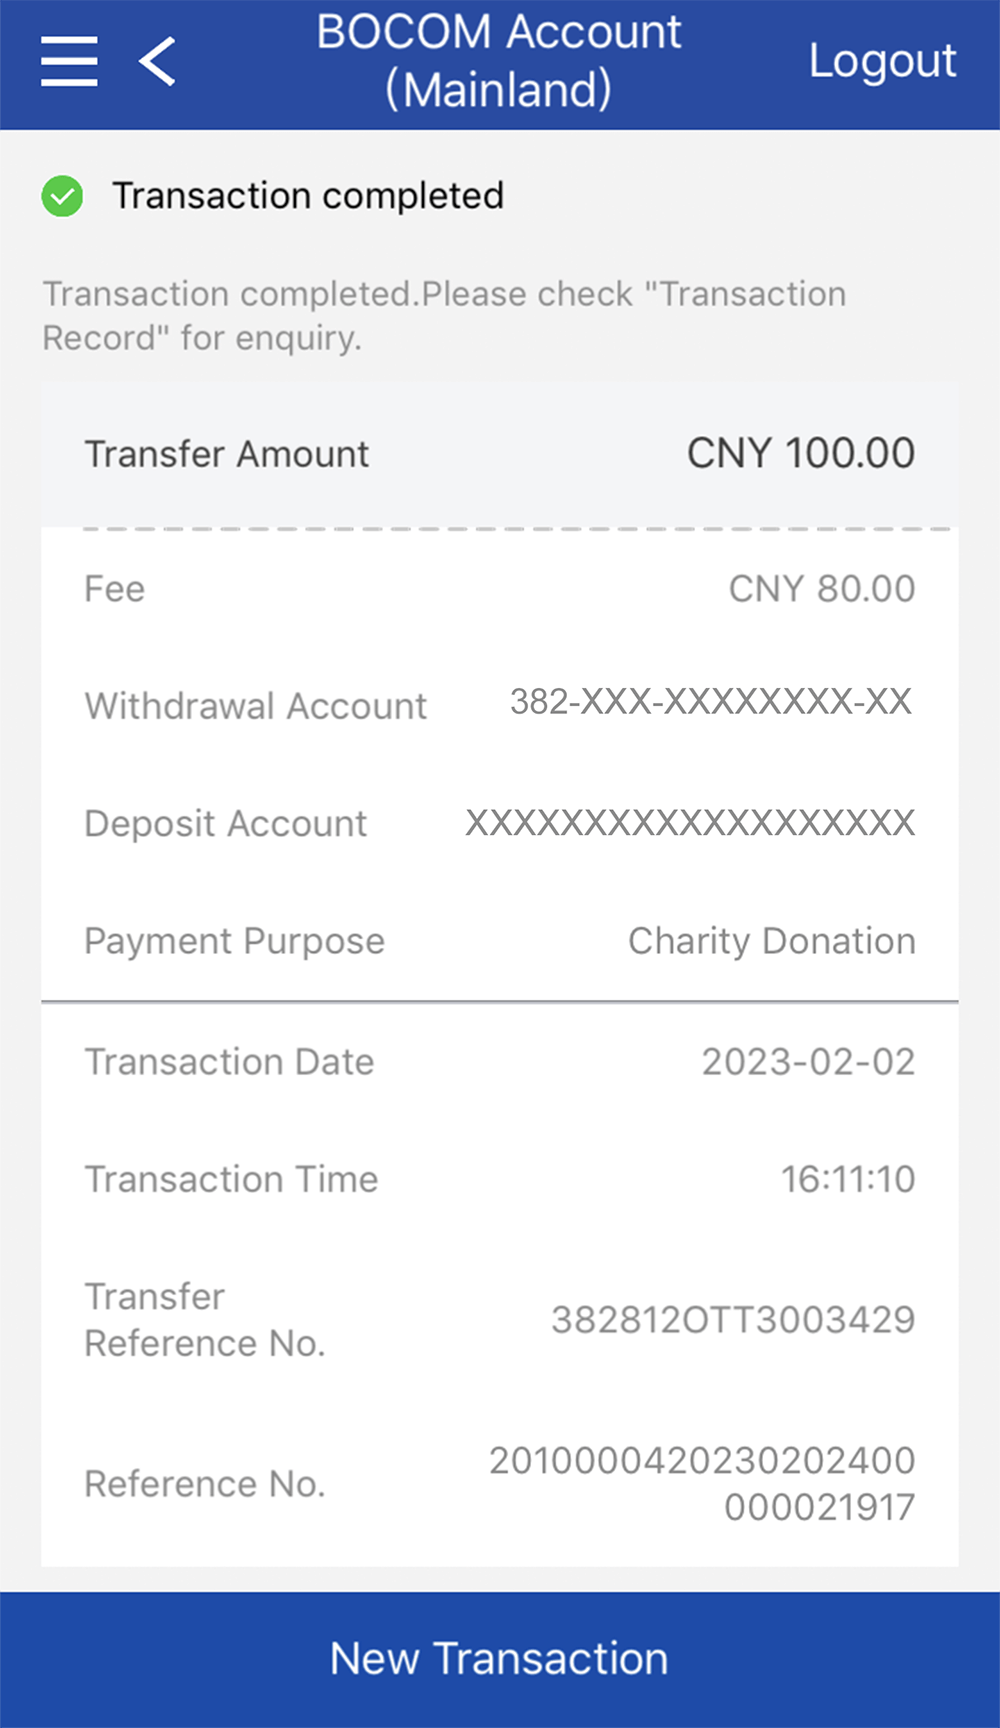Click the Transaction completed heading text
The height and width of the screenshot is (1728, 1000).
308,196
